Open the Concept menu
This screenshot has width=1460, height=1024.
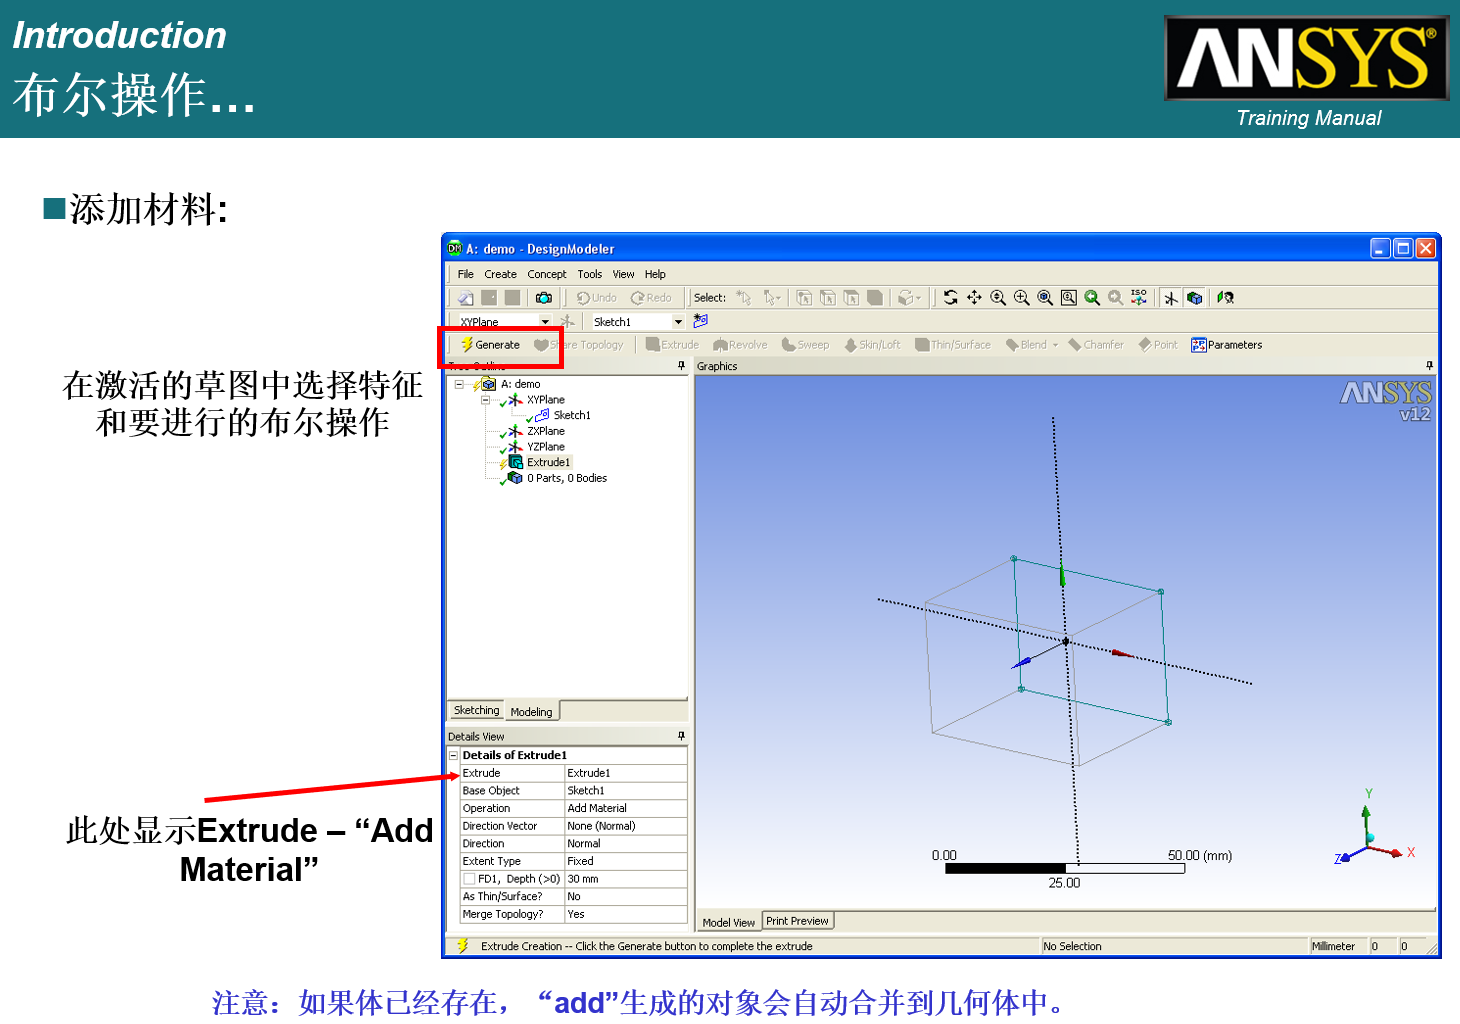click(547, 273)
